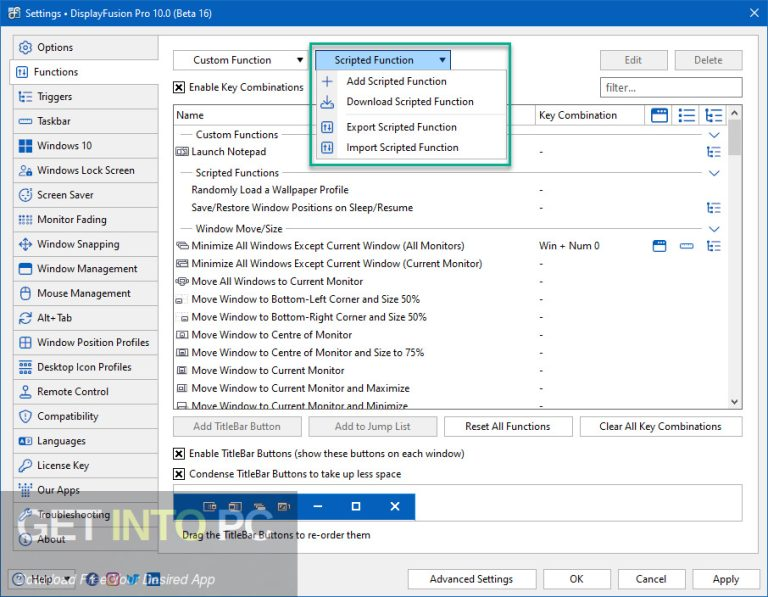The height and width of the screenshot is (597, 768).
Task: Select the Mouse Management icon in the sidebar
Action: 25,293
